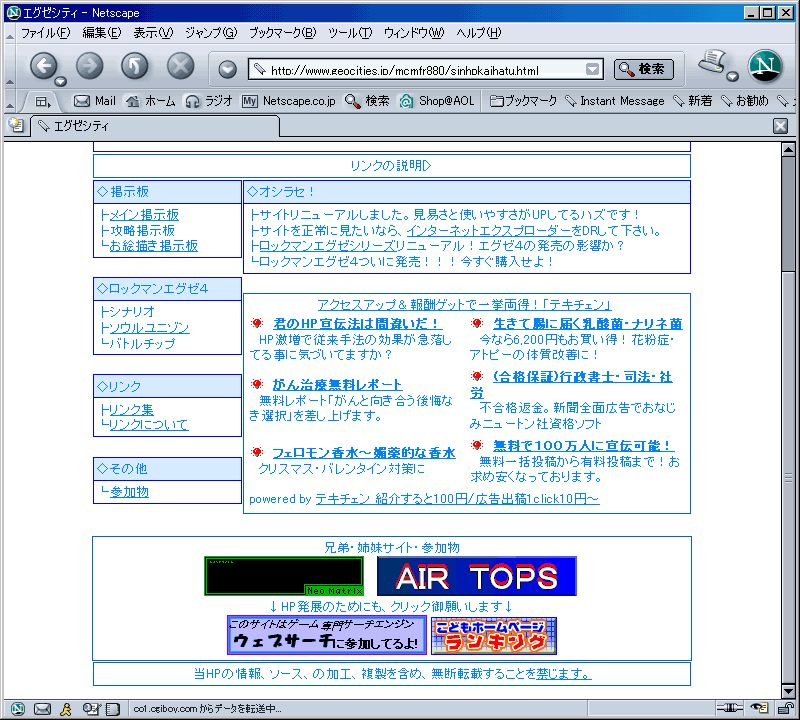Collapse the personal toolbar grippy handle
This screenshot has height=720, width=800.
10,102
